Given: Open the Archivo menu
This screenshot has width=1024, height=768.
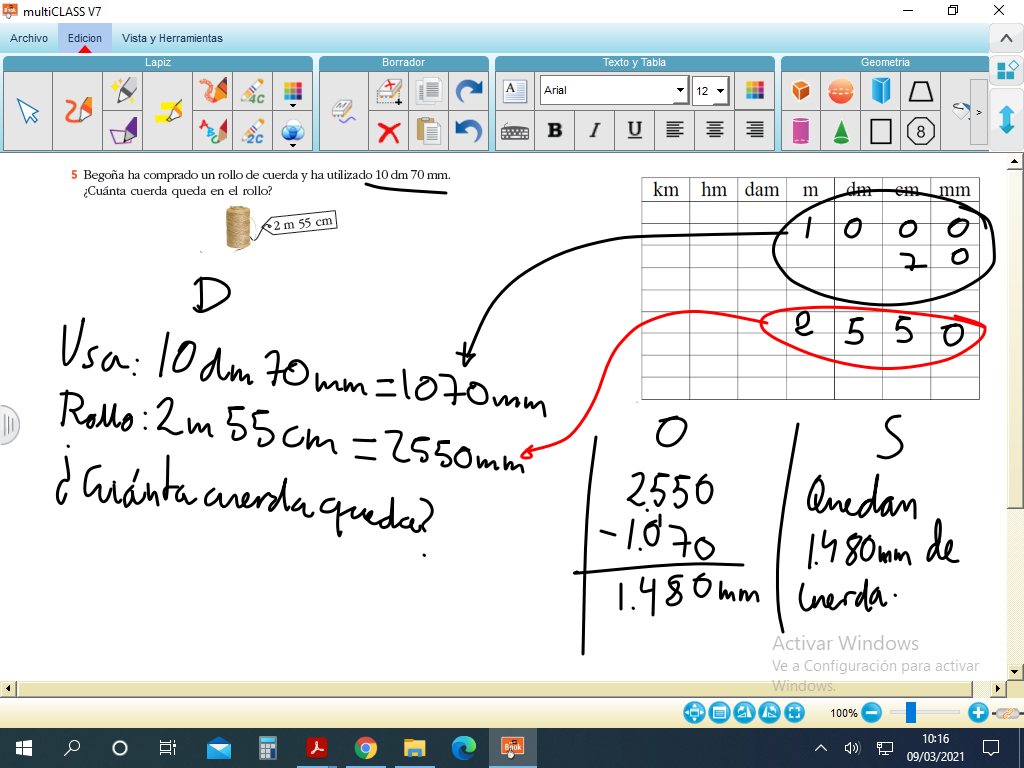Looking at the screenshot, I should (x=29, y=38).
